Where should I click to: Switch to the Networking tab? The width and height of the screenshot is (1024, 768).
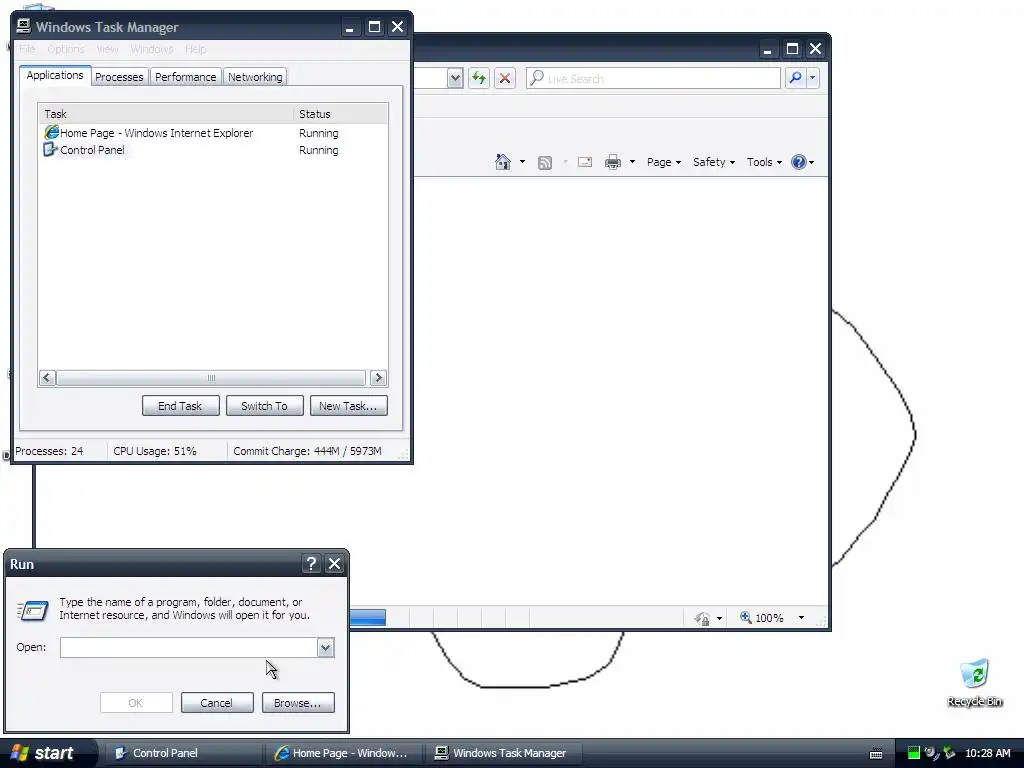click(x=255, y=77)
